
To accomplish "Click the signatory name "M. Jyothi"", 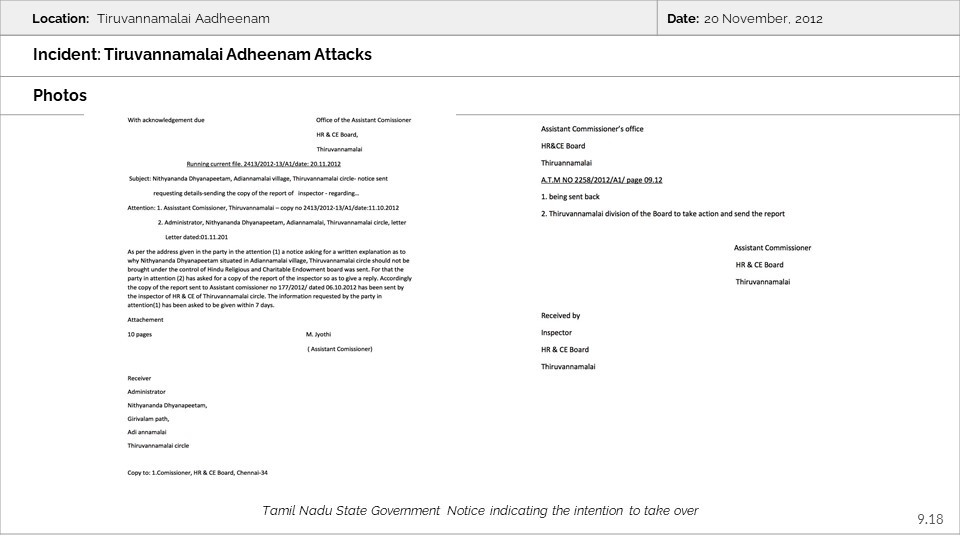I will 318,333.
